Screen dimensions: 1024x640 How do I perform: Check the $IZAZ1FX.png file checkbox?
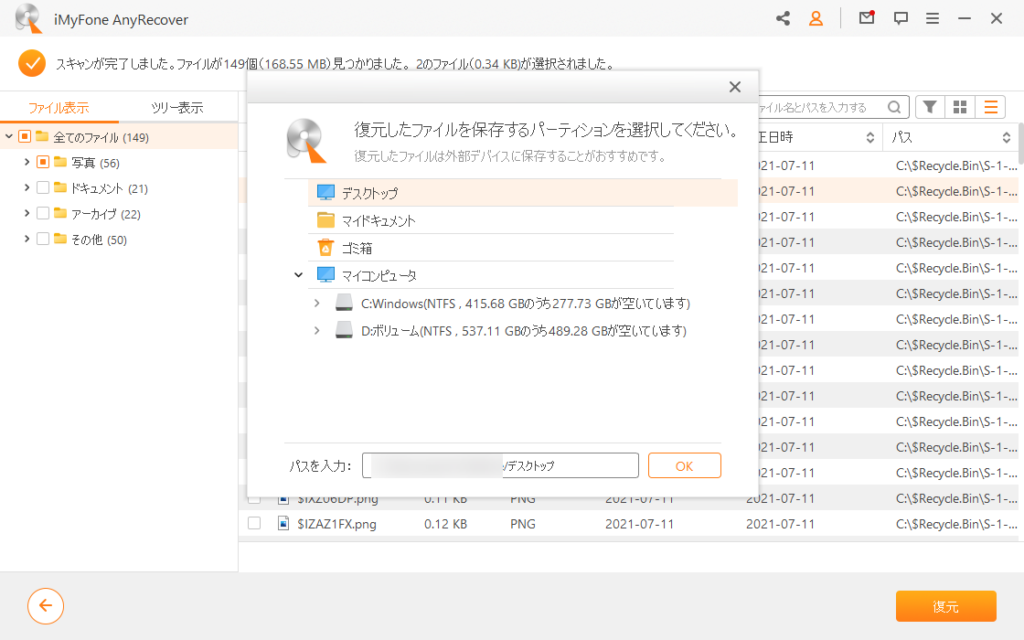[x=255, y=524]
